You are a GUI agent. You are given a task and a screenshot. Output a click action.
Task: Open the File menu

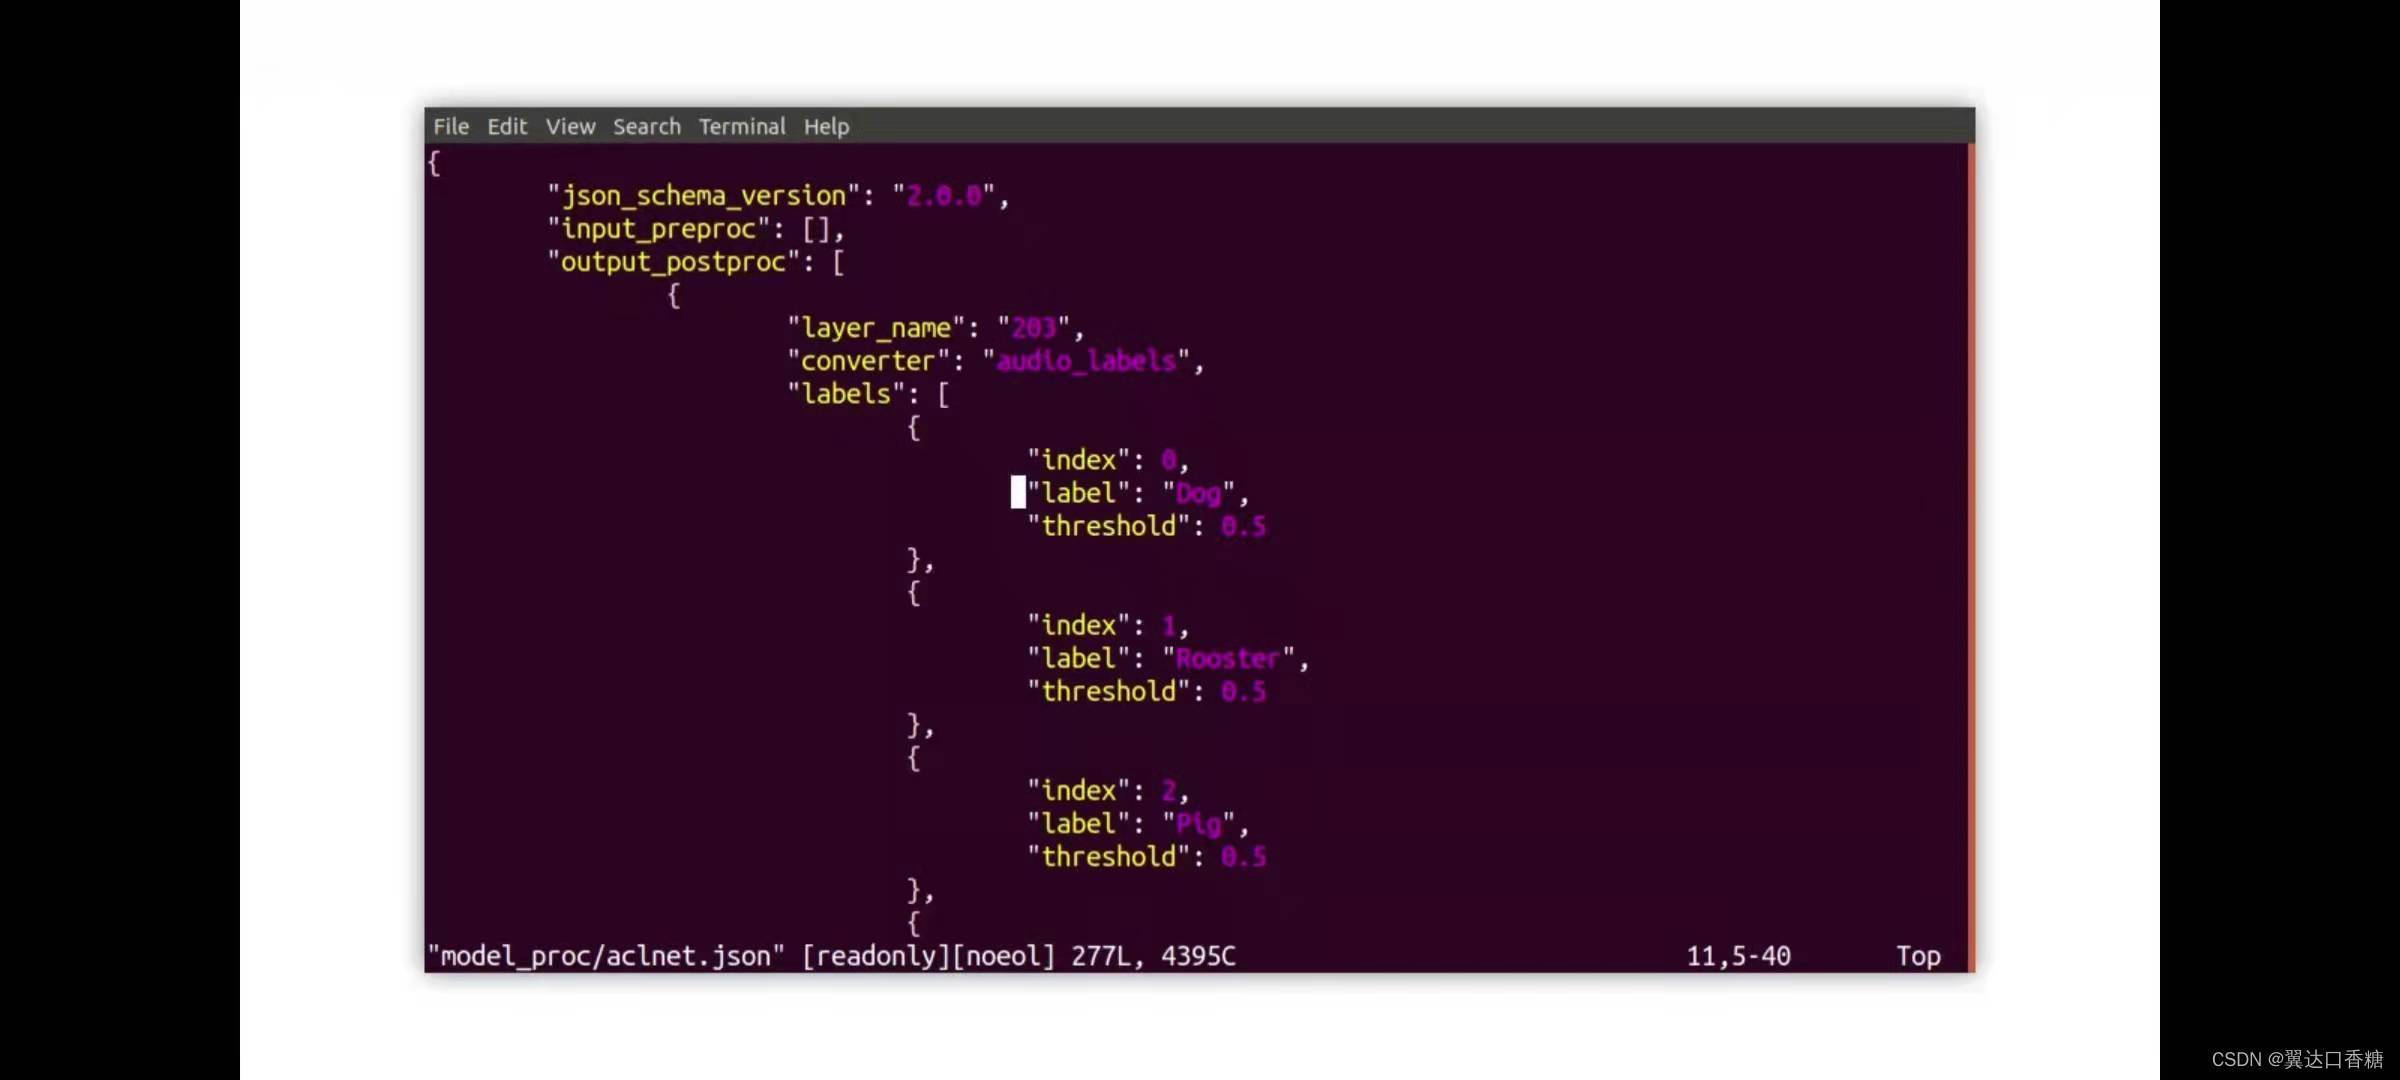pyautogui.click(x=451, y=127)
